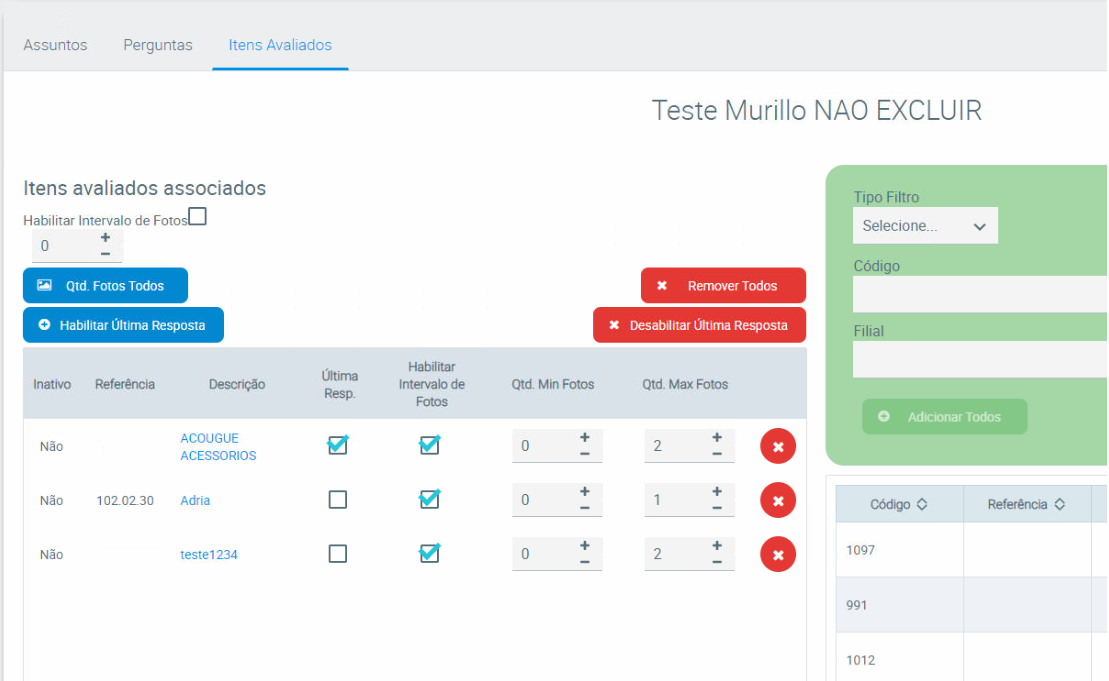Increase Qtd. Min Fotos for ACOUGUE ACESSORIOS

pos(584,438)
